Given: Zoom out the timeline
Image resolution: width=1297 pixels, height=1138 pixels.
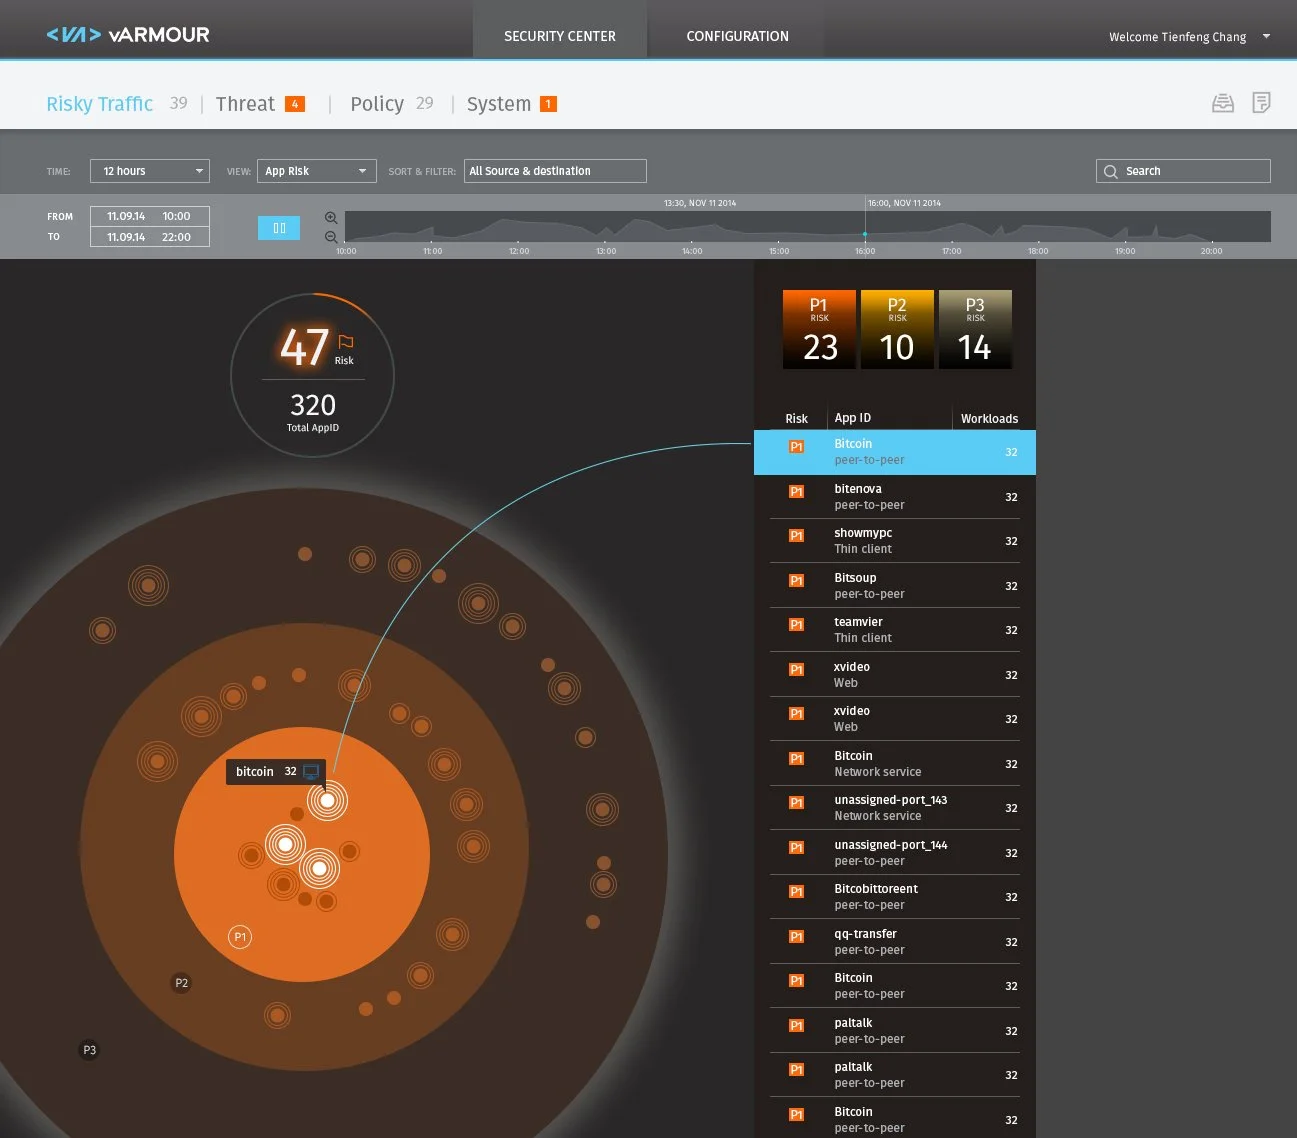Looking at the screenshot, I should pyautogui.click(x=331, y=237).
